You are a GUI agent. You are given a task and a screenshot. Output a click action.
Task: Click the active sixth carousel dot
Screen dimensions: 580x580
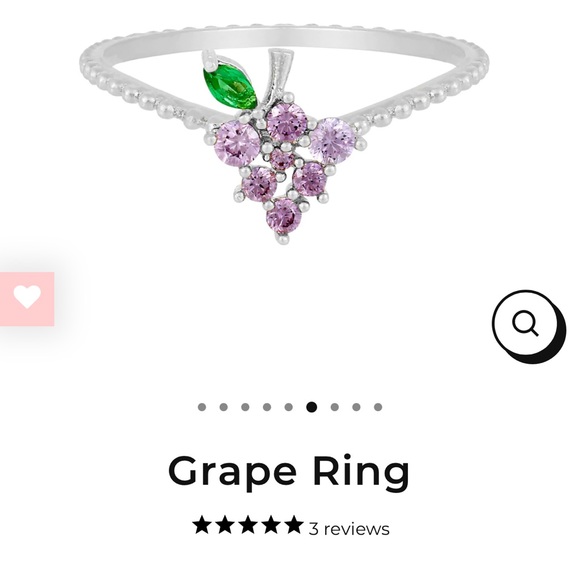click(312, 407)
